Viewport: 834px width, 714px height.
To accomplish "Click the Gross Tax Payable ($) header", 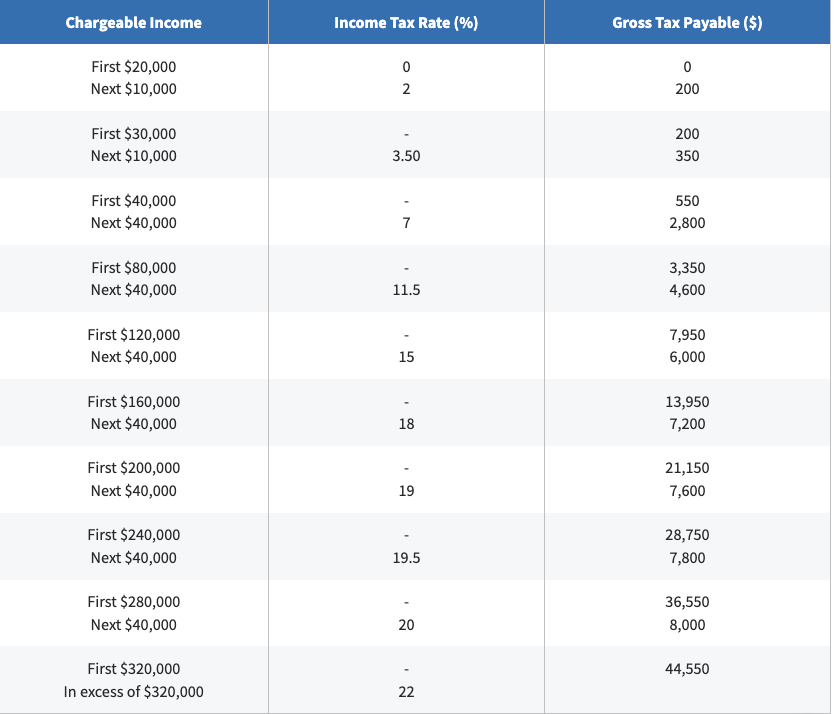I will pos(687,23).
